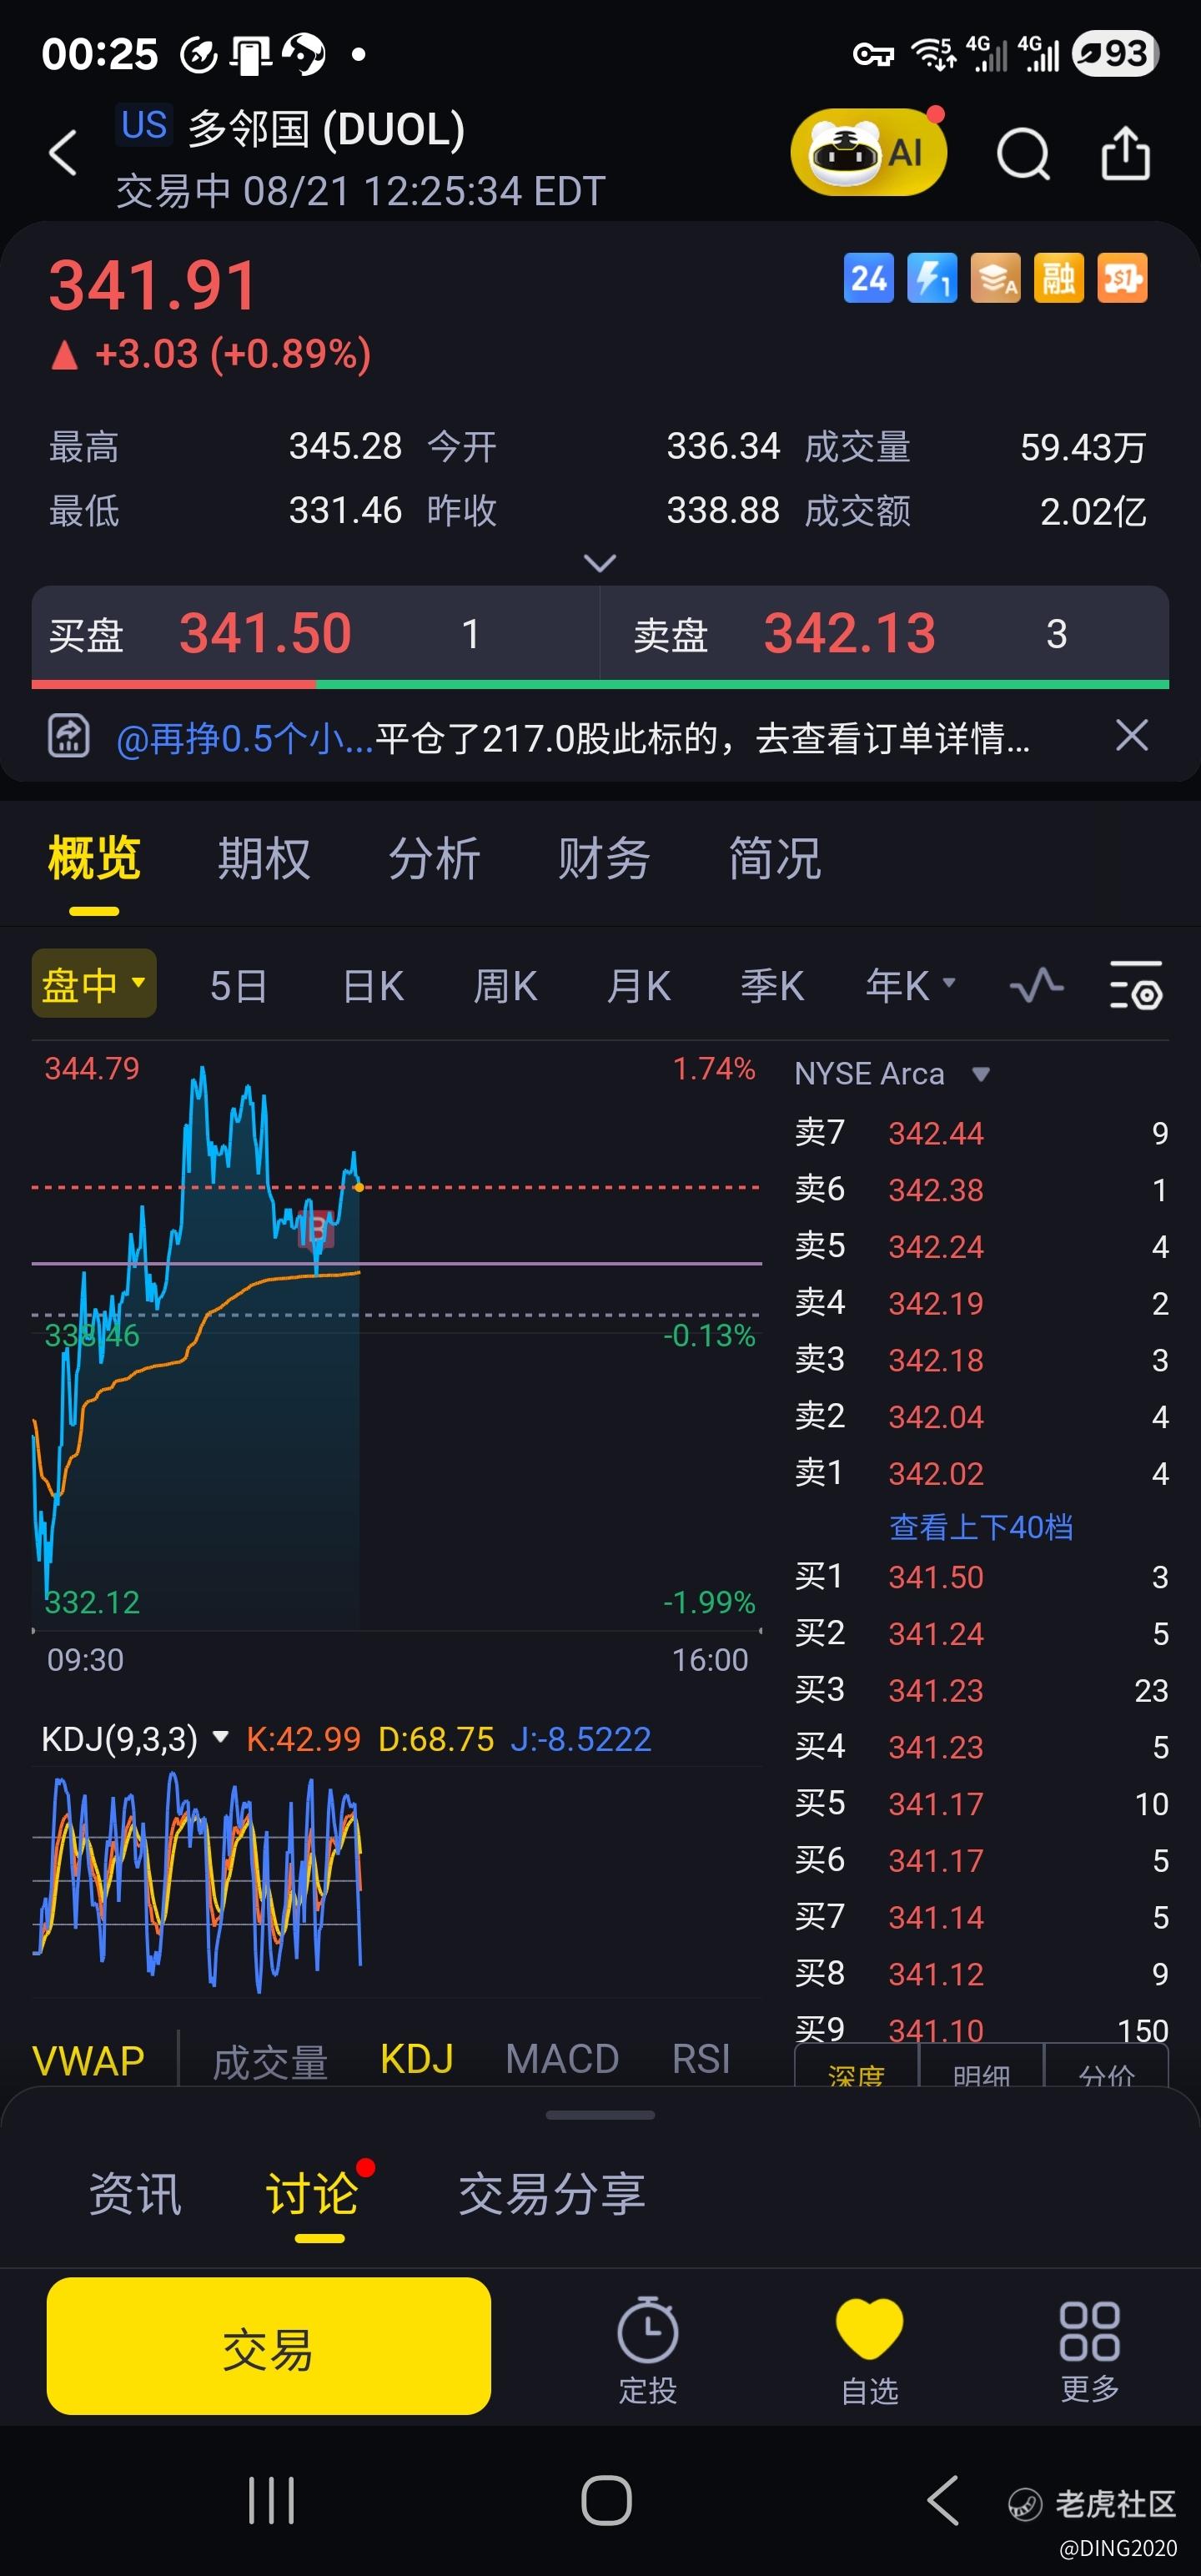This screenshot has height=2576, width=1201.
Task: Select the 日K chart period
Action: click(372, 986)
